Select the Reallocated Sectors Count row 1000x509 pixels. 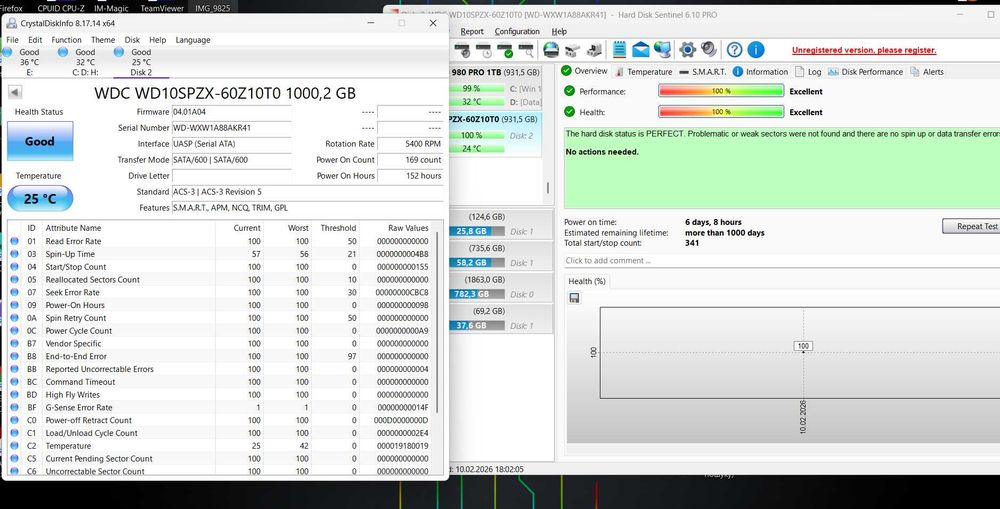[220, 279]
